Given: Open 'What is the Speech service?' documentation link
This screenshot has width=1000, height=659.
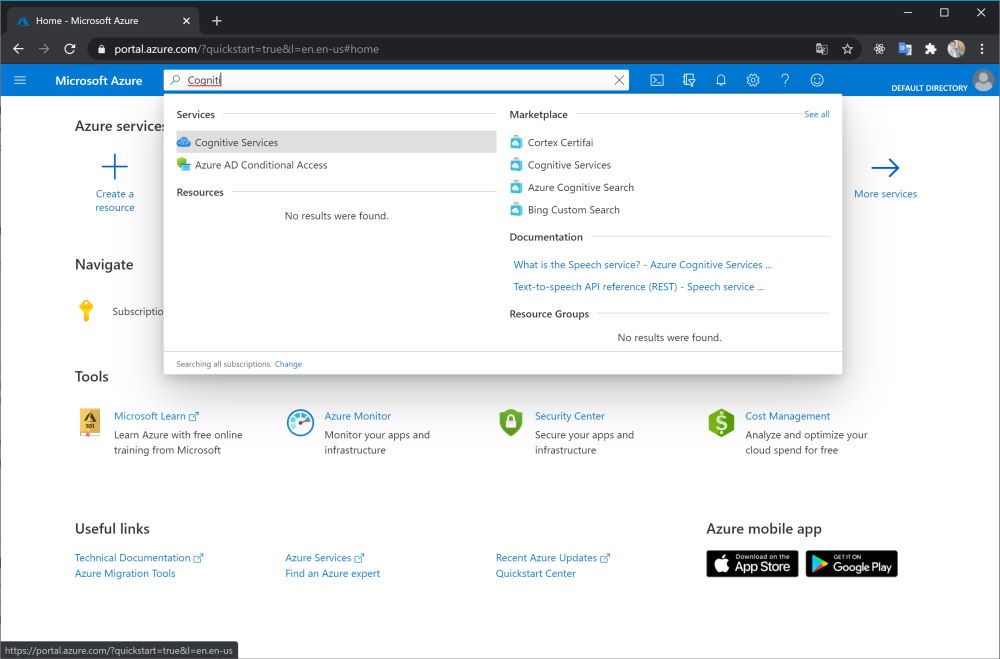Looking at the screenshot, I should 642,264.
